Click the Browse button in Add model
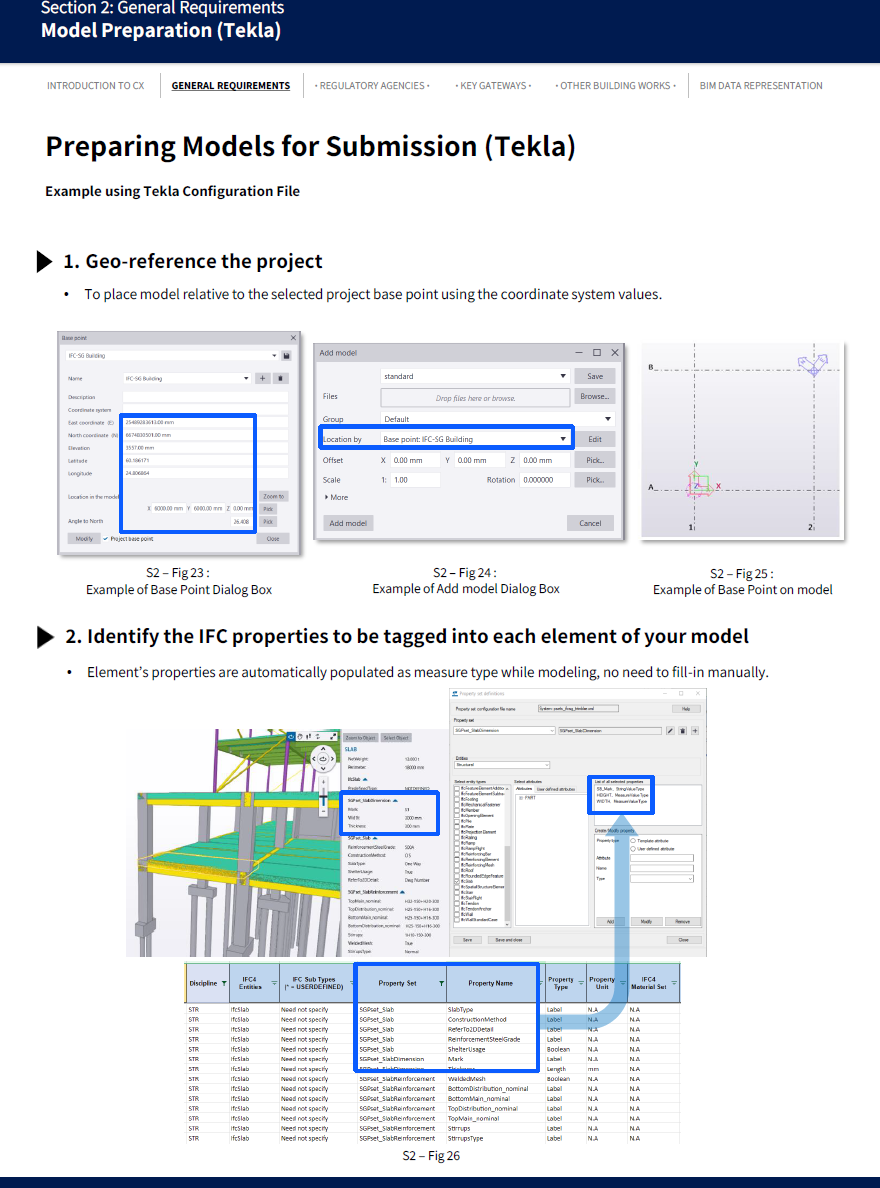The image size is (880, 1188). pos(595,396)
